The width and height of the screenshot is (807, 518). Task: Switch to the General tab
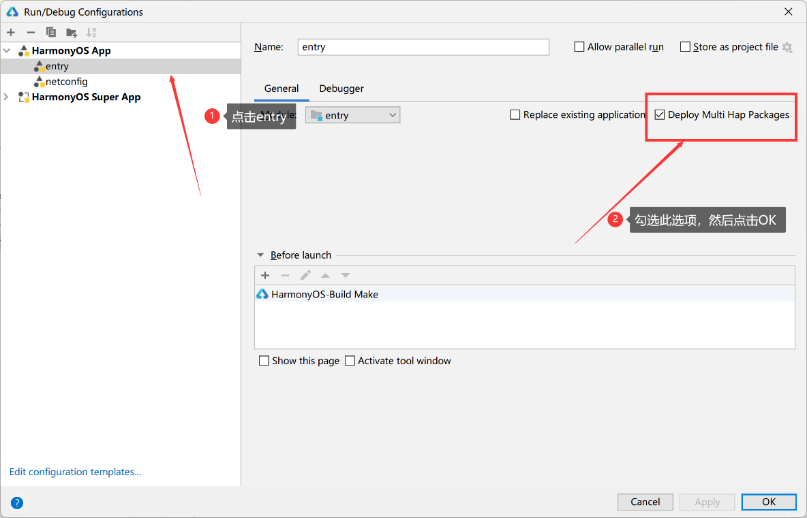coord(281,89)
